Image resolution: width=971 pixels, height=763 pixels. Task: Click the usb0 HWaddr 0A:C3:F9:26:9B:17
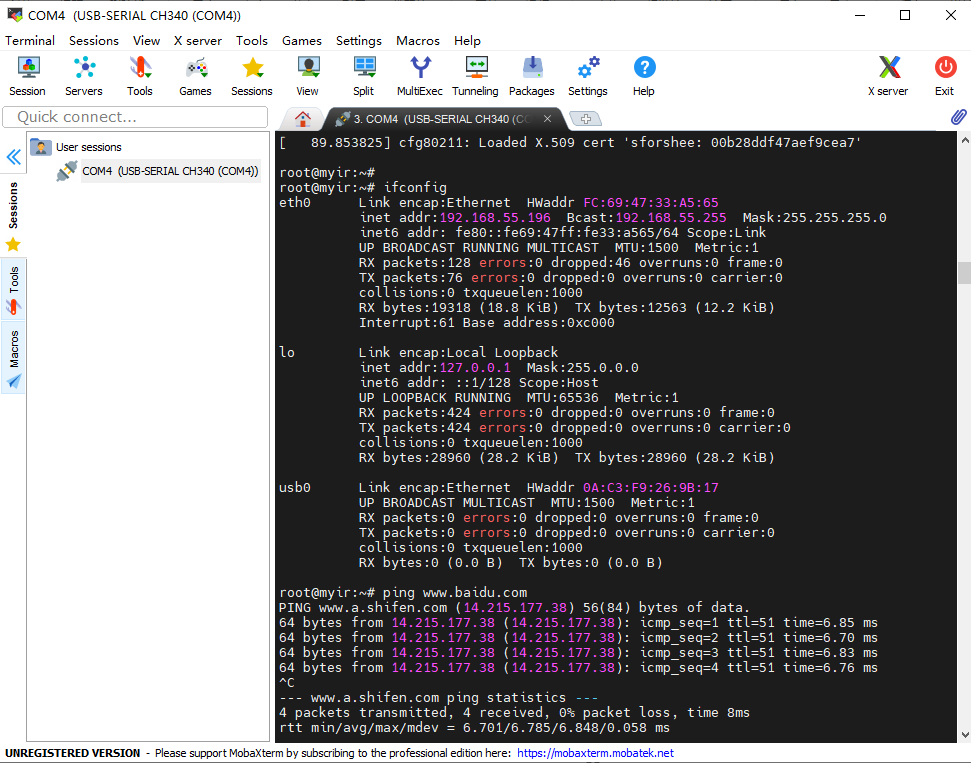pyautogui.click(x=651, y=488)
